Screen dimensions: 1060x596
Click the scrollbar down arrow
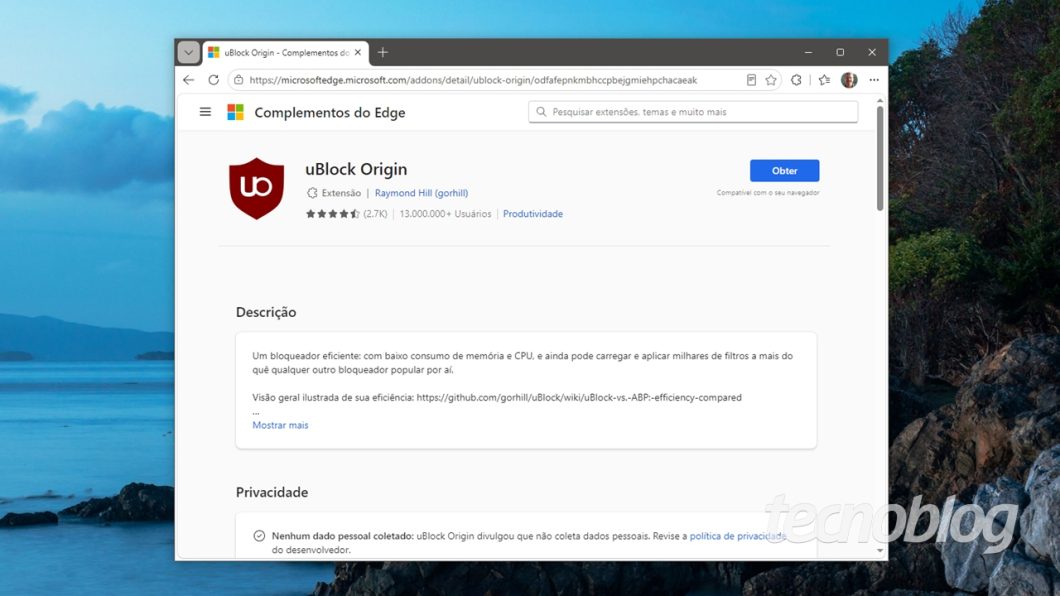pos(880,551)
